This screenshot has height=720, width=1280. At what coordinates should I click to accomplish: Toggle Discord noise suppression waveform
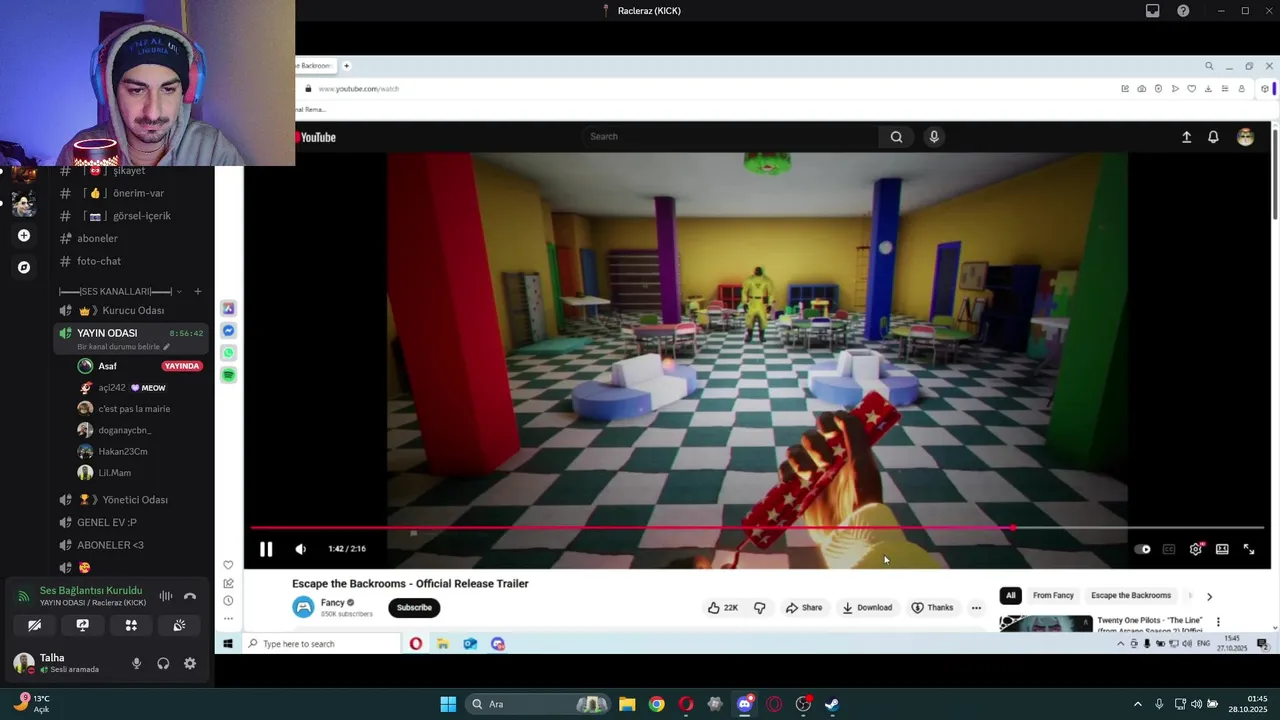pyautogui.click(x=166, y=596)
